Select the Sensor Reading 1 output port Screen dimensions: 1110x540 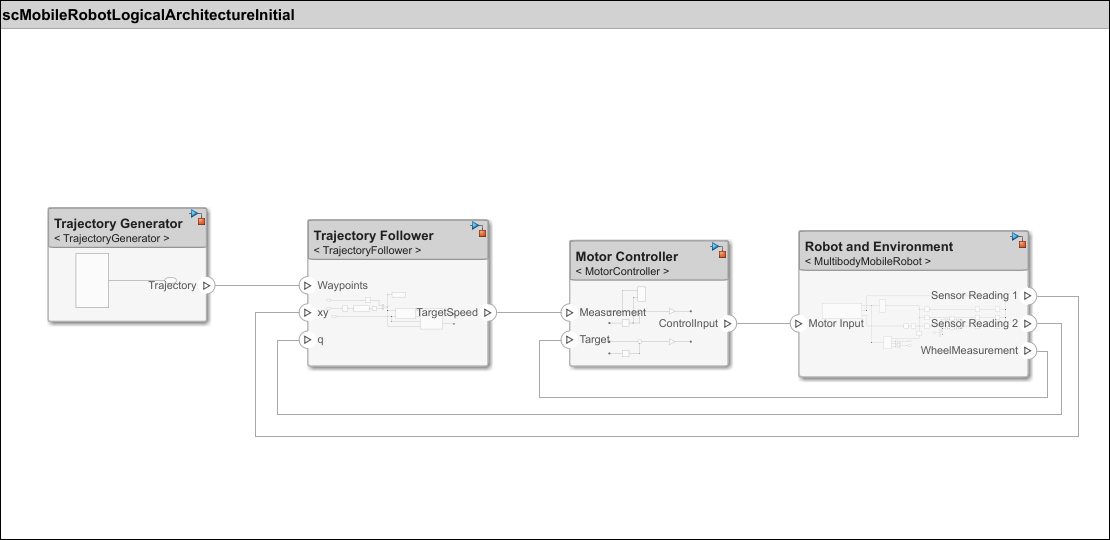(x=1028, y=296)
